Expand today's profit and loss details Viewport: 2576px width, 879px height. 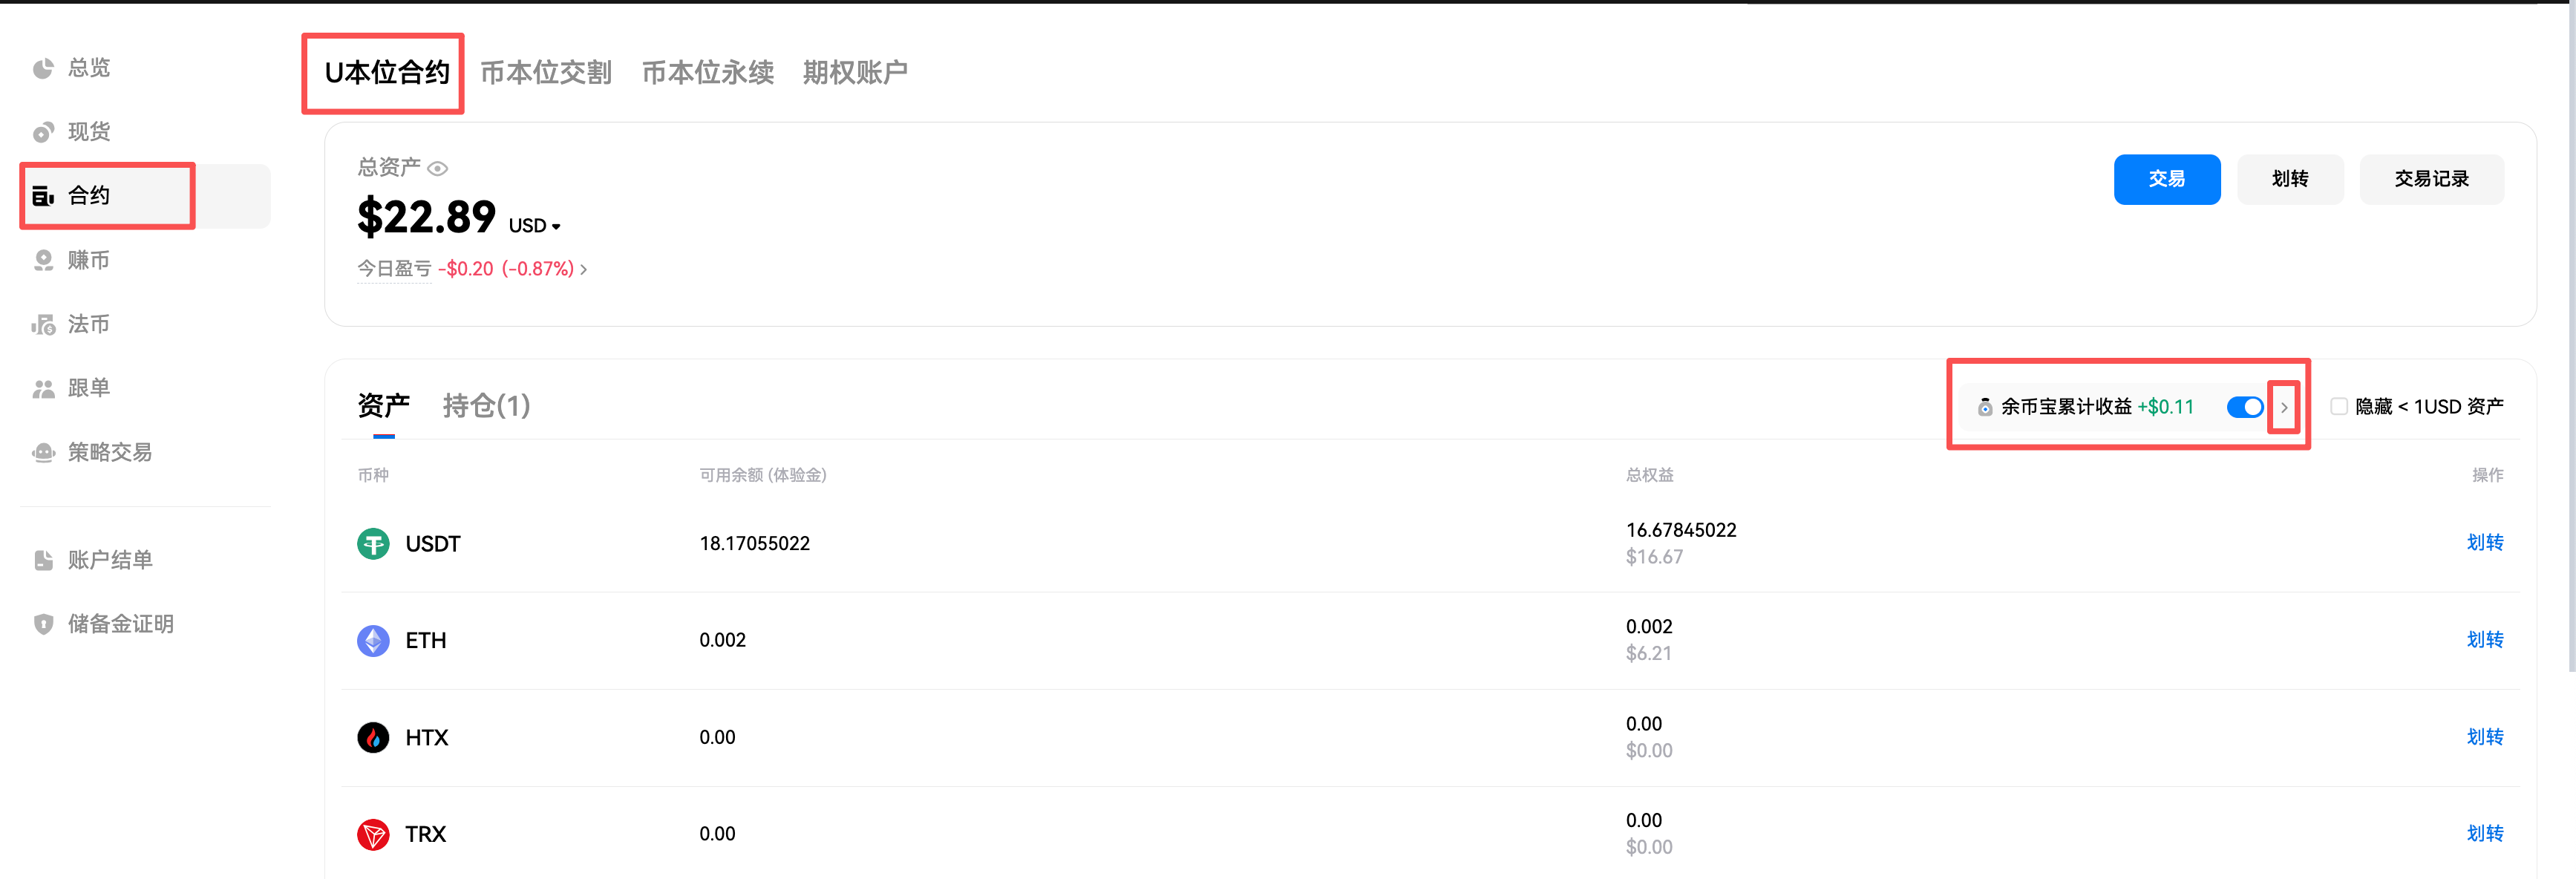(584, 269)
